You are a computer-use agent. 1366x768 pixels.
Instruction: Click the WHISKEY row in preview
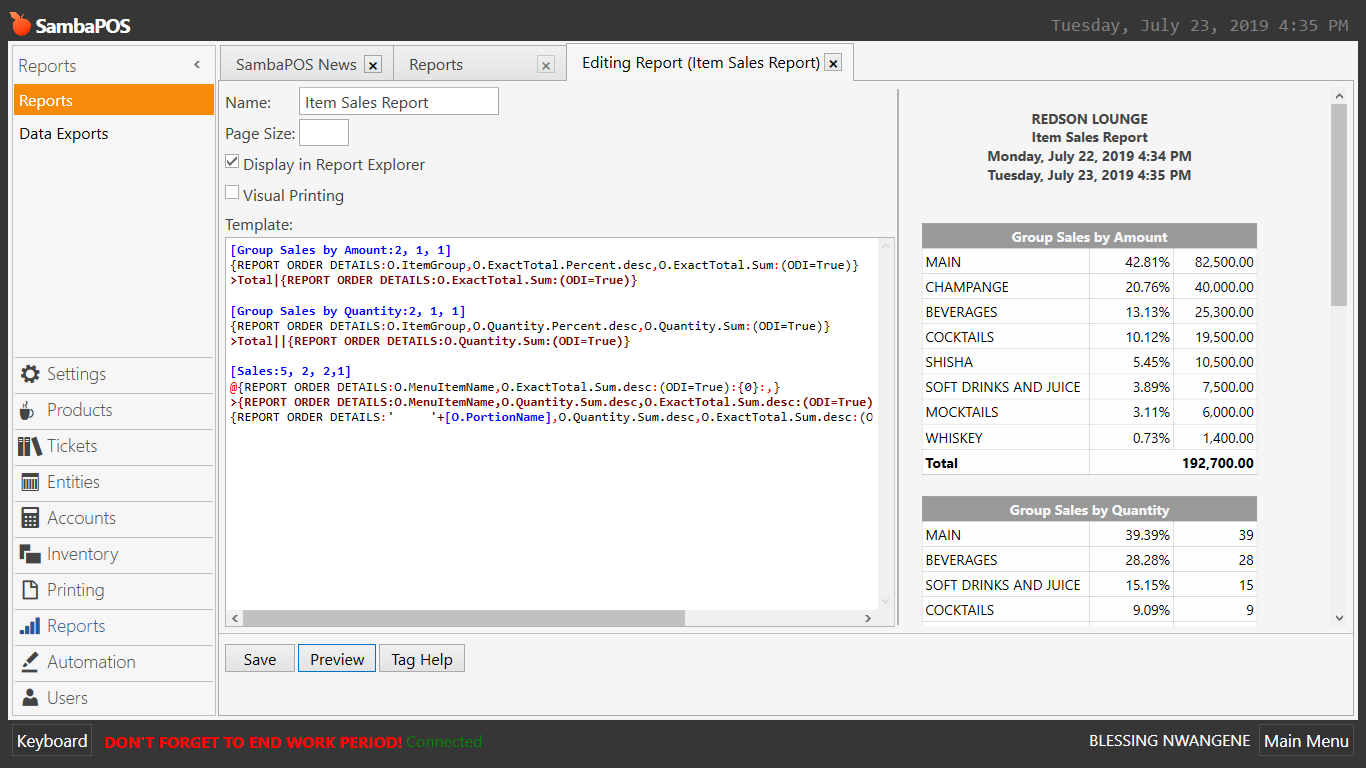pos(1089,438)
